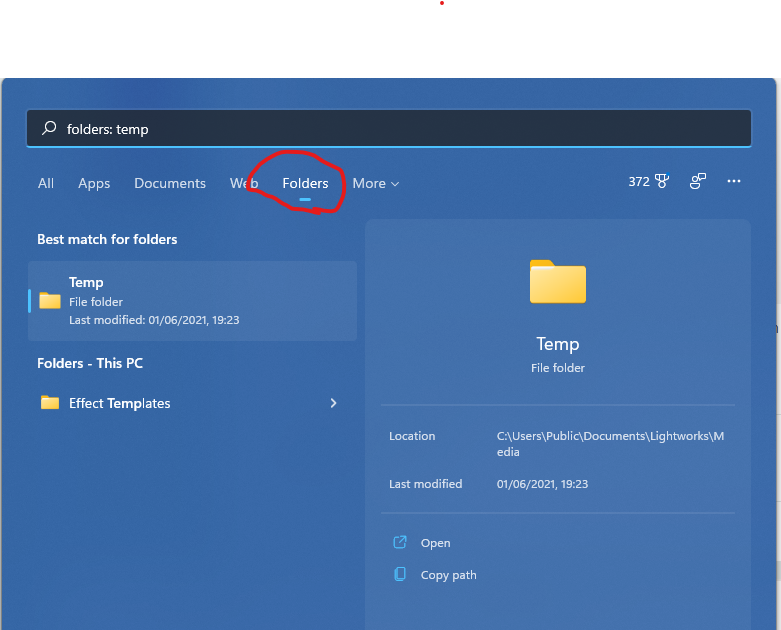Click the Copy path text button
This screenshot has height=630, width=781.
pos(449,575)
